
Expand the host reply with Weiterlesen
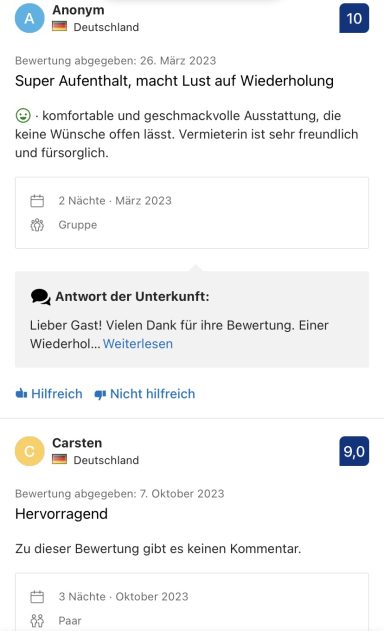click(138, 344)
